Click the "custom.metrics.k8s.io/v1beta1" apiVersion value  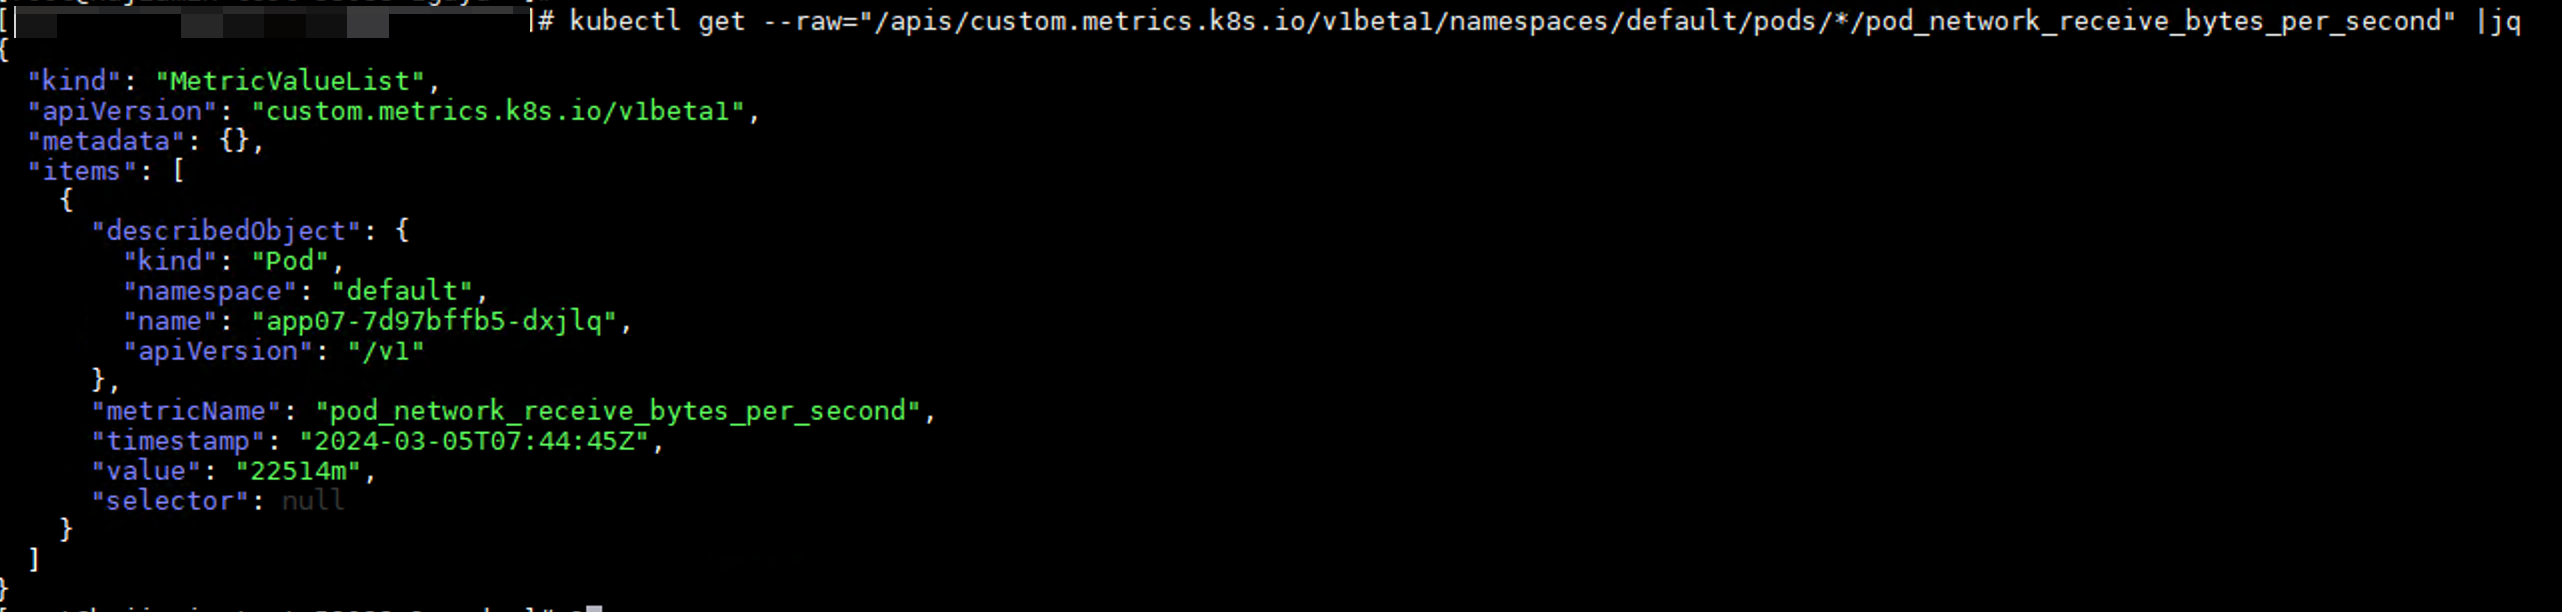click(x=498, y=111)
